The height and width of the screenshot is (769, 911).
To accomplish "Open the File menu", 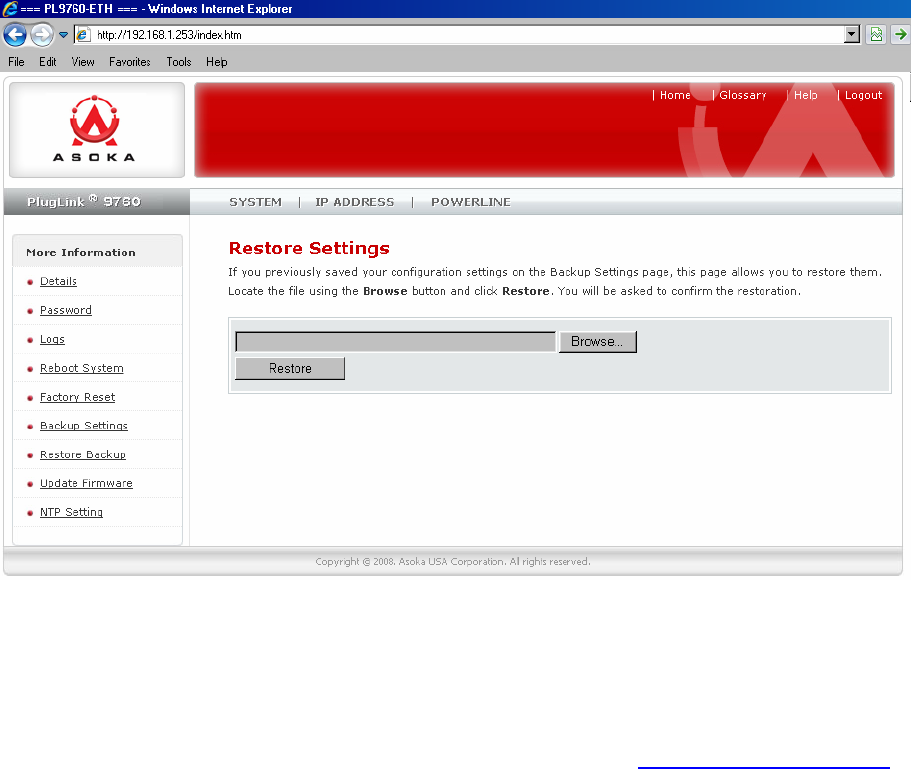I will tap(16, 62).
